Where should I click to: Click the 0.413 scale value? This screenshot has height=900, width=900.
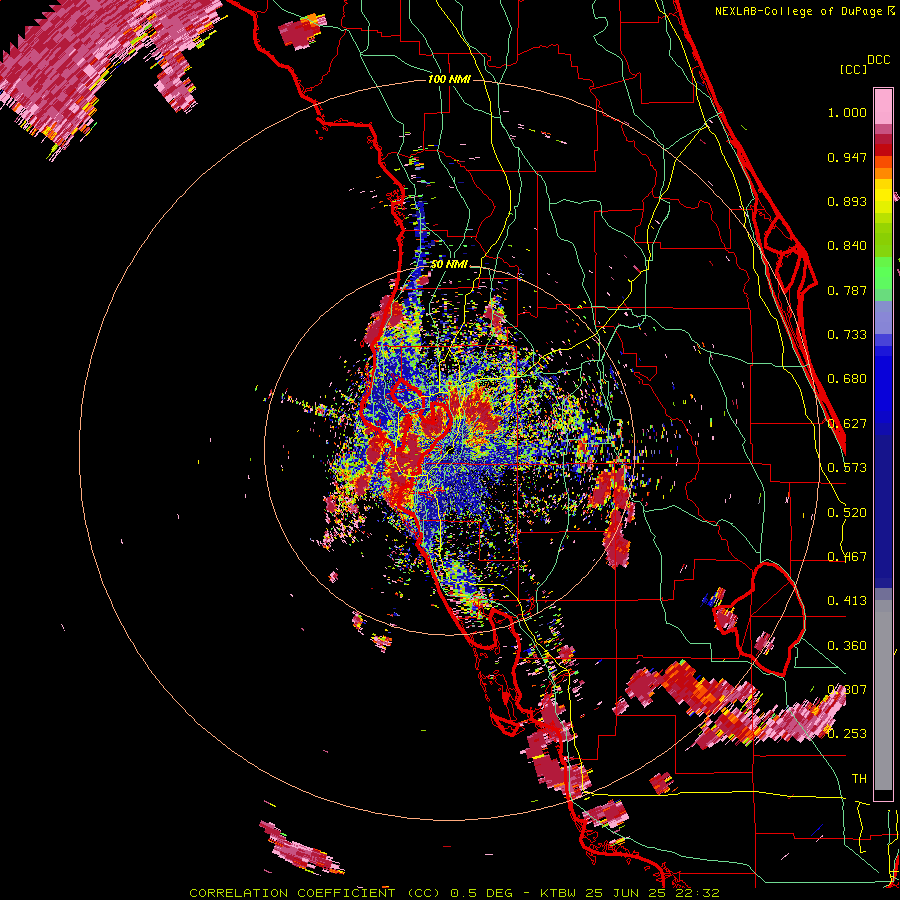[847, 601]
